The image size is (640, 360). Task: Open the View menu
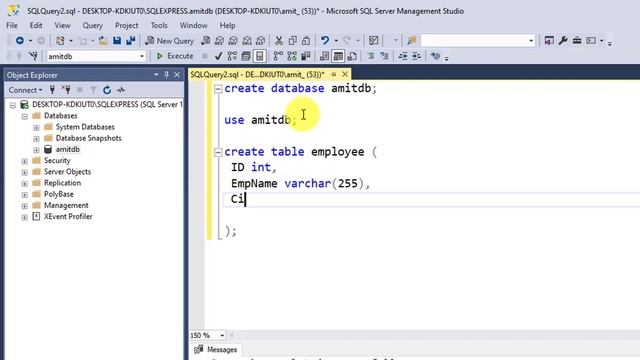[x=62, y=25]
